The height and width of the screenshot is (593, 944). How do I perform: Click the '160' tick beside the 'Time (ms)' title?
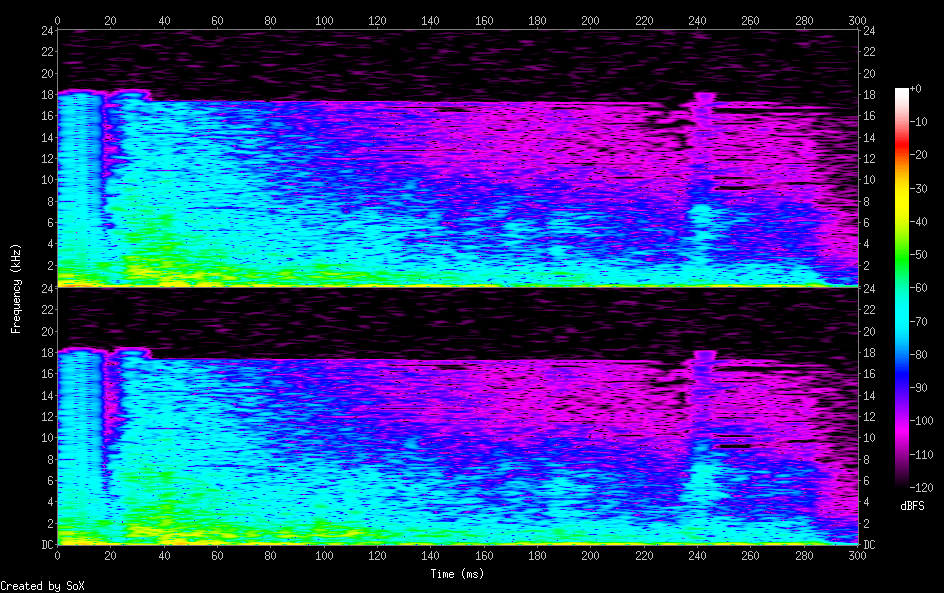coord(484,556)
